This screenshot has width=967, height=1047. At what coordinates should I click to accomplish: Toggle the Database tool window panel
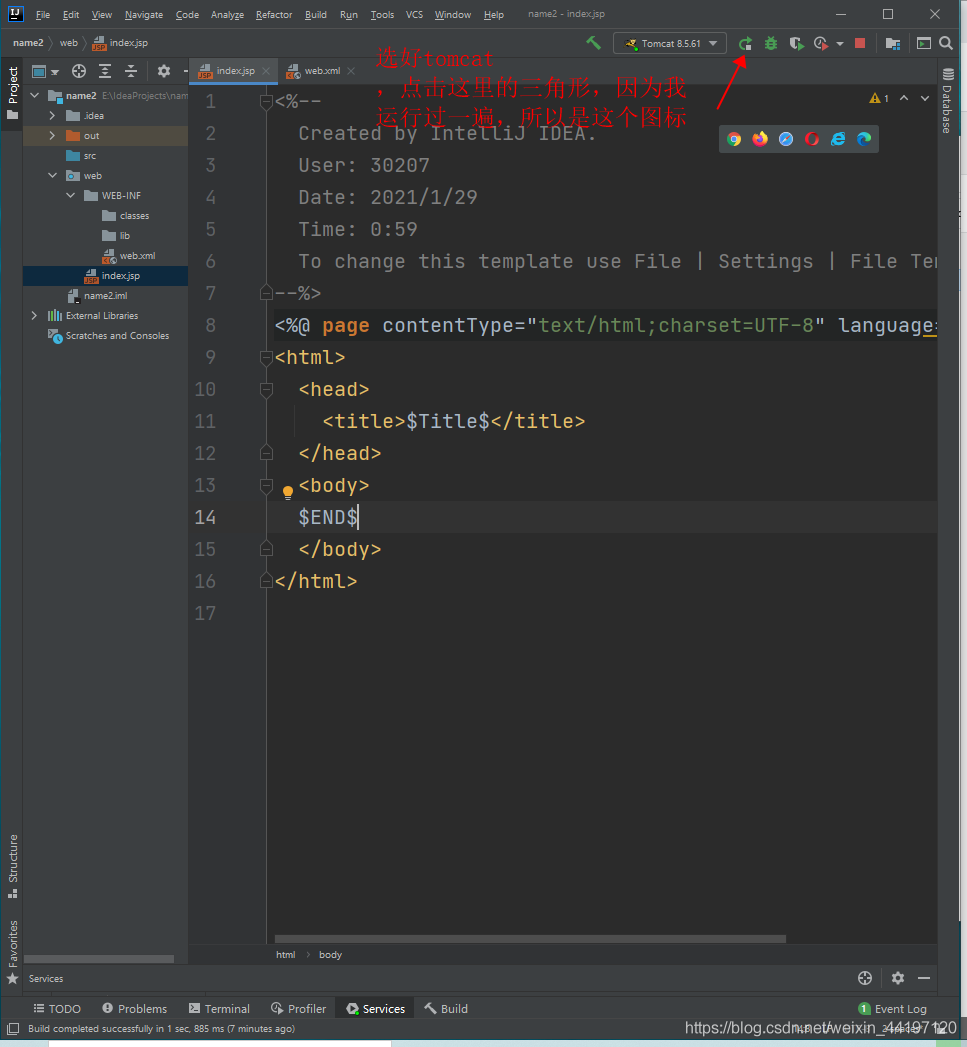pos(947,100)
